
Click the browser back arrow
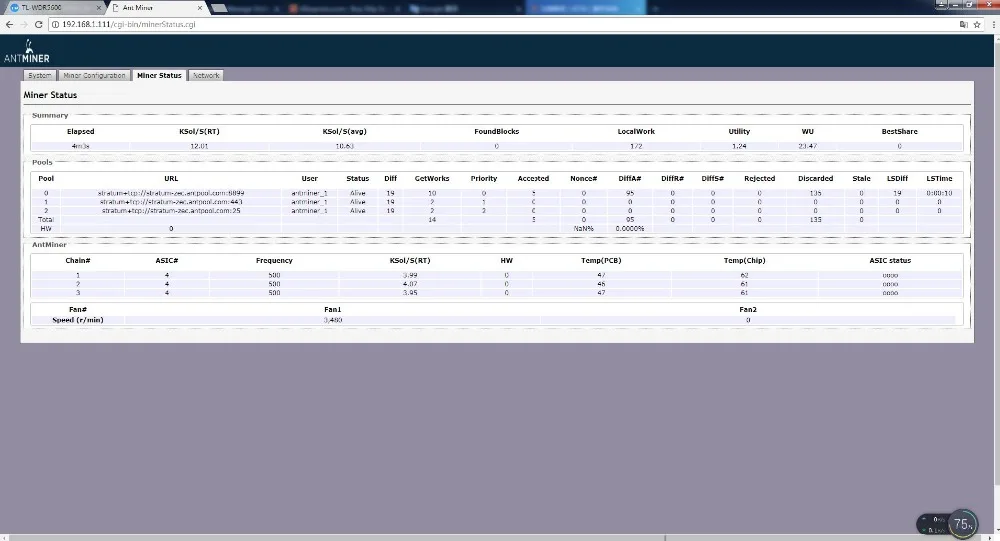(10, 24)
